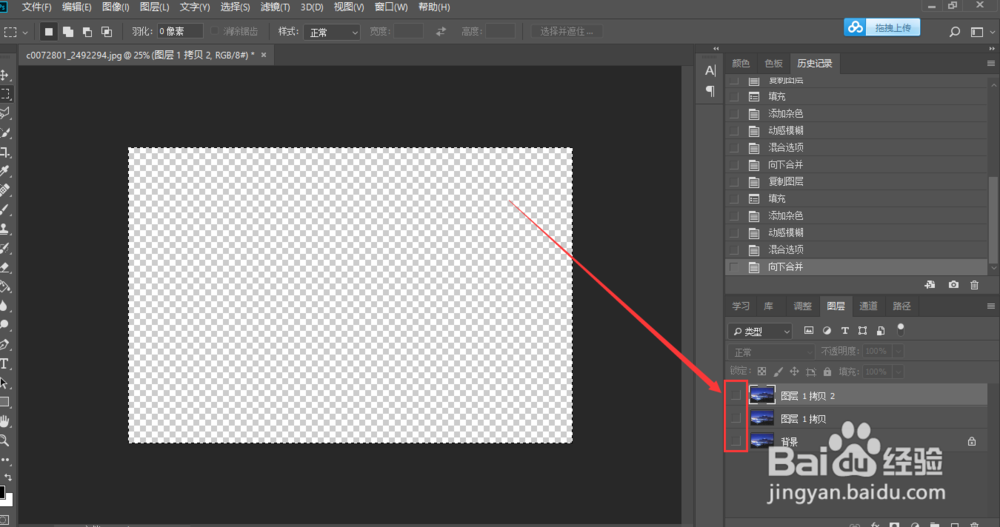Viewport: 1000px width, 527px height.
Task: Select the Clone Stamp tool
Action: click(x=4, y=228)
